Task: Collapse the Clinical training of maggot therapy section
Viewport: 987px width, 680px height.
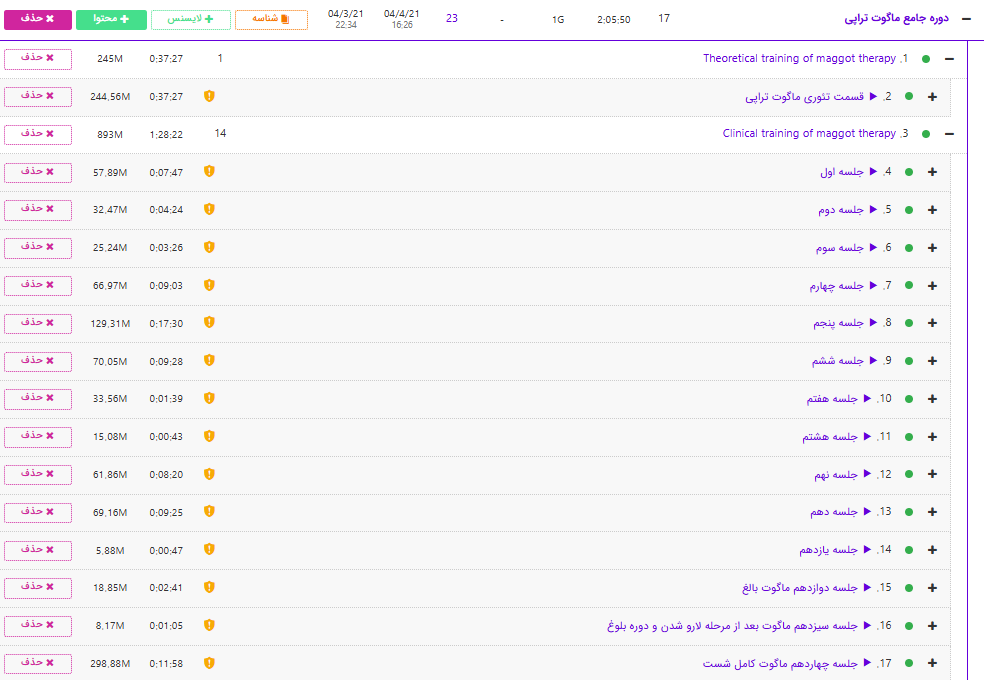Action: (x=950, y=134)
